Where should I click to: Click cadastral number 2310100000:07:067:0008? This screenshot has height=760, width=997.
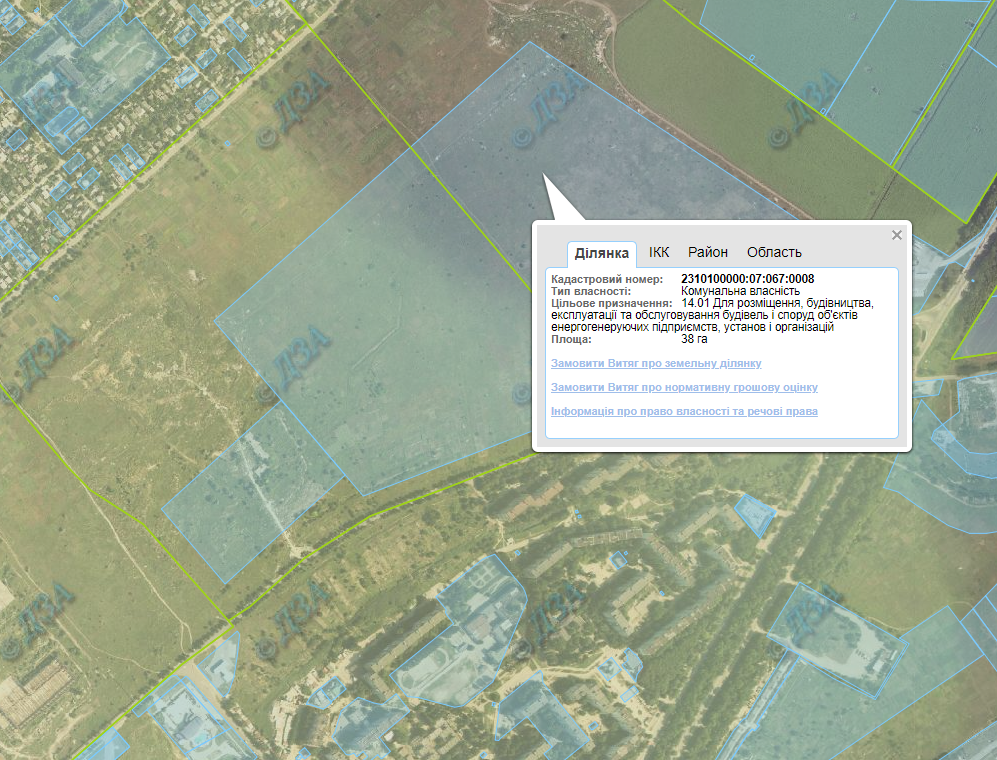tap(747, 279)
